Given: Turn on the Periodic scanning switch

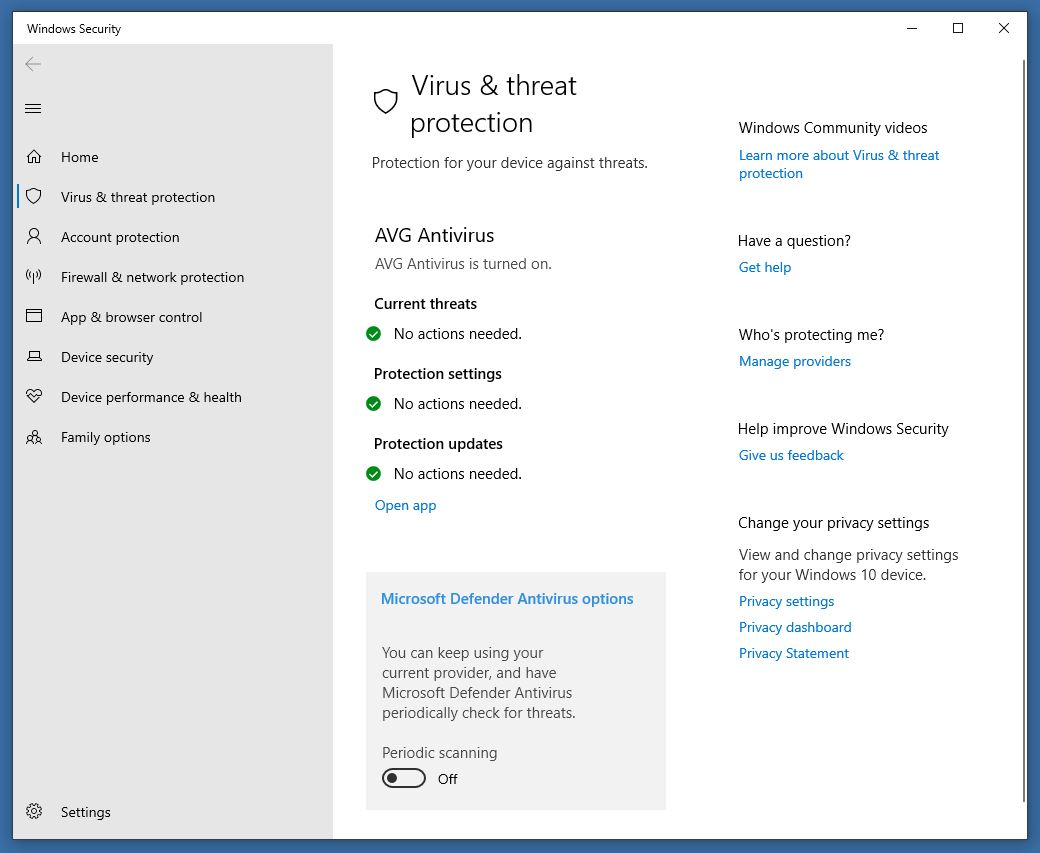Looking at the screenshot, I should tap(404, 779).
